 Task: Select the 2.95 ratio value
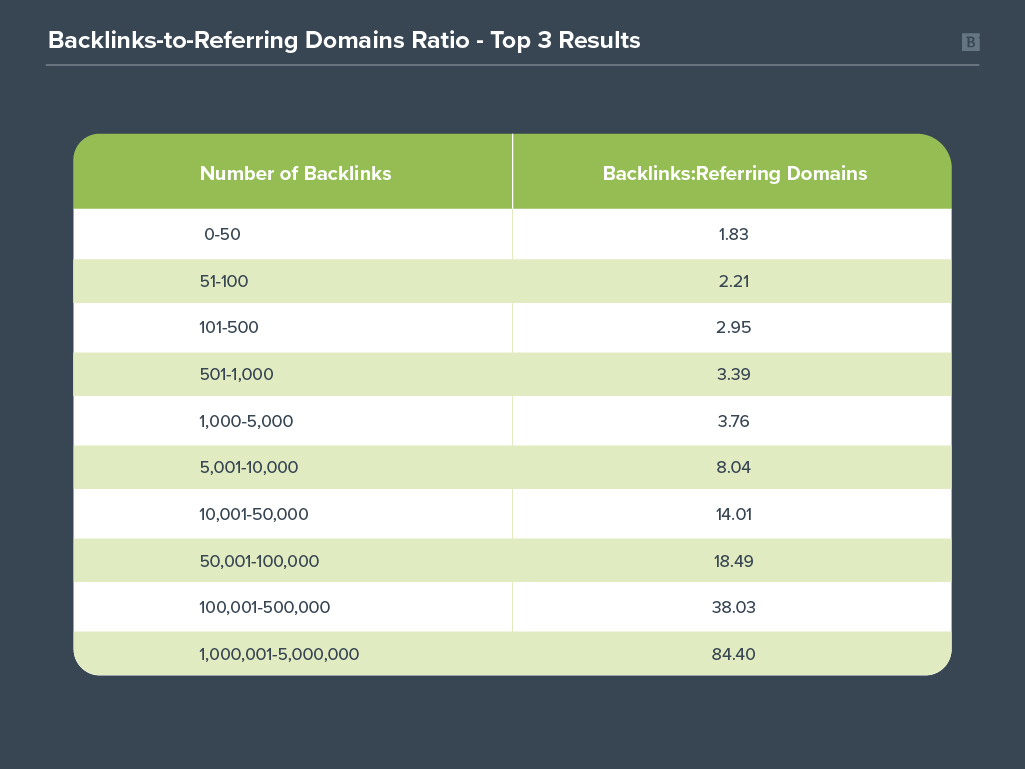[733, 328]
